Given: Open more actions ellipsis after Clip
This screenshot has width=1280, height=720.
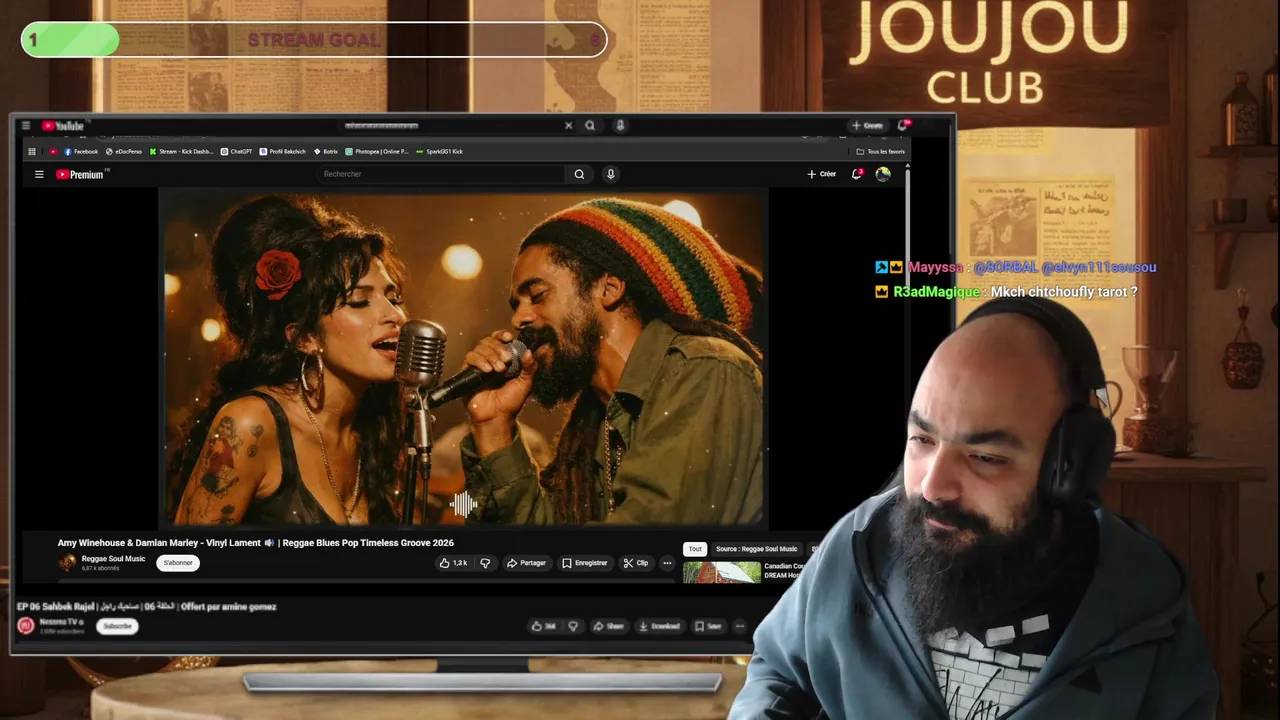Looking at the screenshot, I should click(x=667, y=563).
